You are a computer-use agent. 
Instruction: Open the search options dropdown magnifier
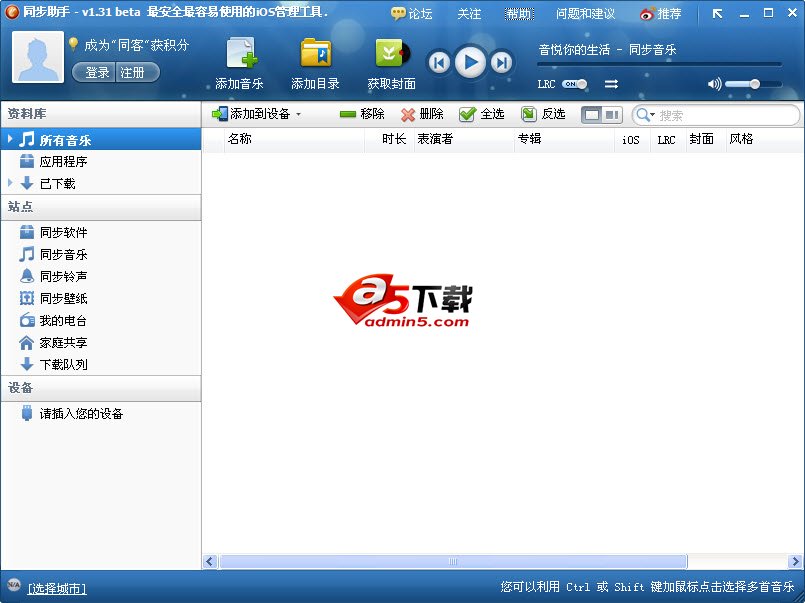point(645,115)
